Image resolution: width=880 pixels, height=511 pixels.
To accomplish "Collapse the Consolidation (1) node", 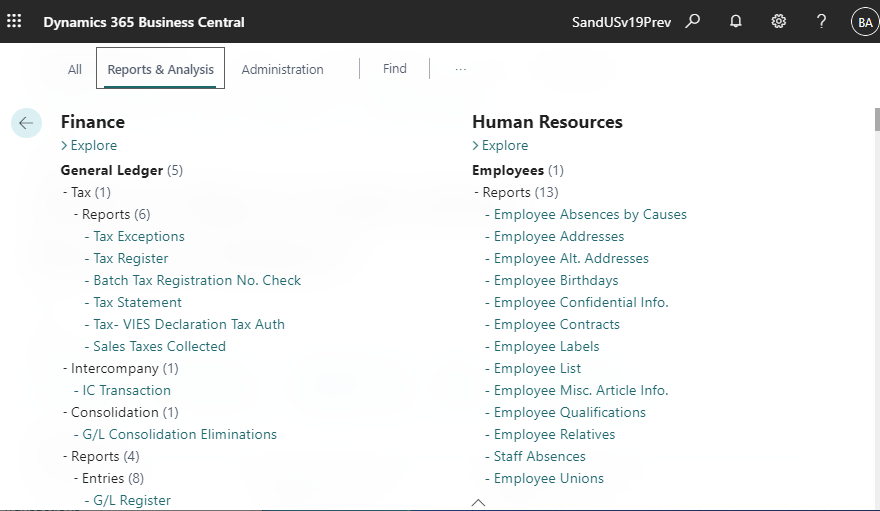I will click(121, 412).
